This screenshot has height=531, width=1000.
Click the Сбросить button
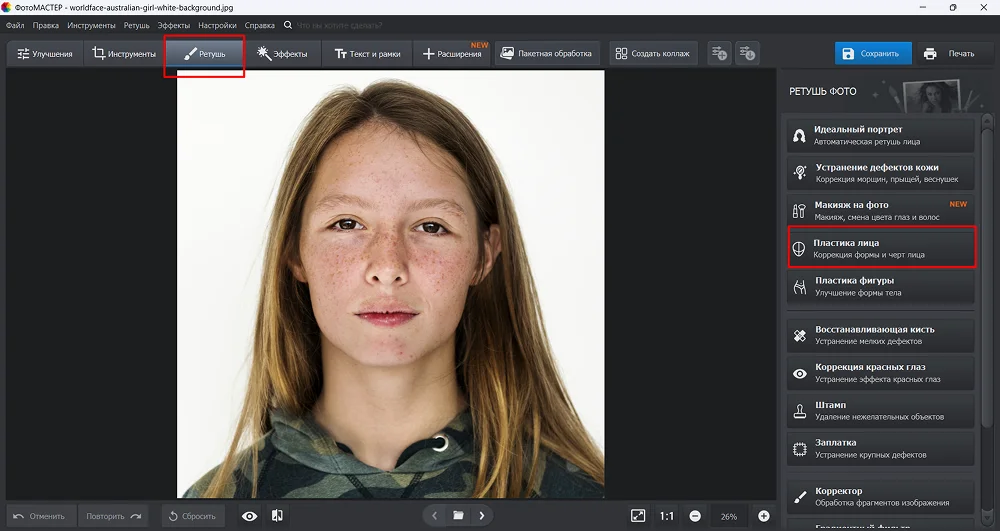[x=193, y=516]
